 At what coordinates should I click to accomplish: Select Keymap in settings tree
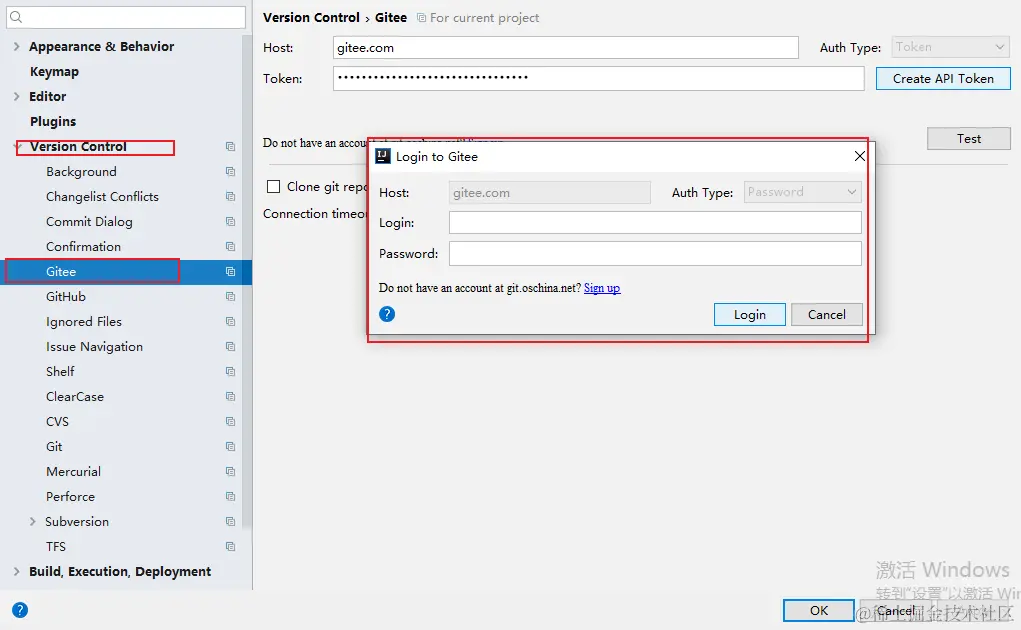click(54, 72)
